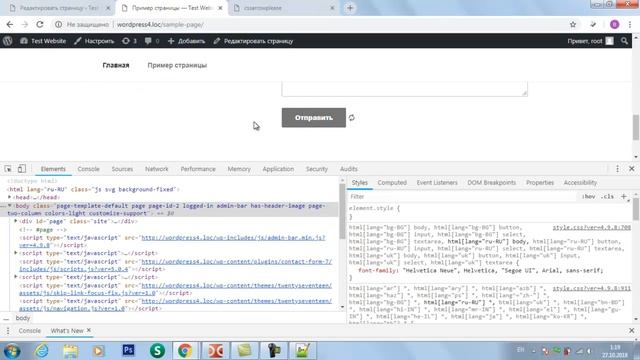Toggle the .cls class editor

click(x=607, y=196)
